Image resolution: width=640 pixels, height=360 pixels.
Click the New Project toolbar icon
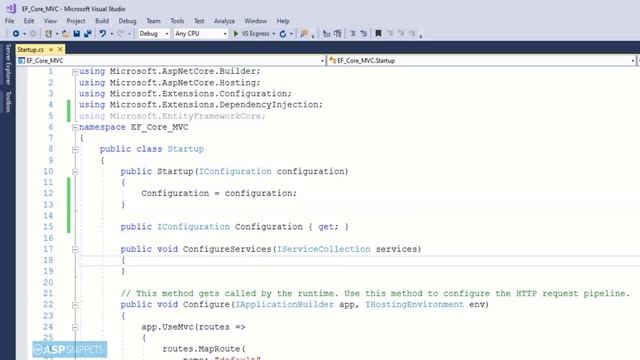(x=48, y=33)
